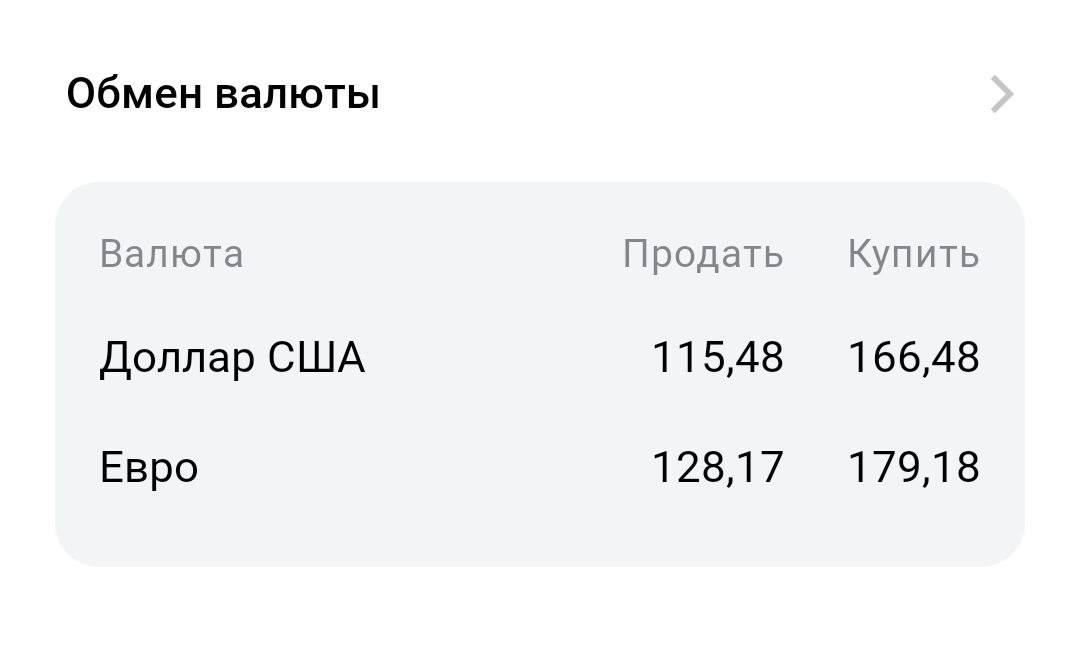Image resolution: width=1080 pixels, height=653 pixels.
Task: Tap the "Обмен валюты" heading
Action: 223,95
